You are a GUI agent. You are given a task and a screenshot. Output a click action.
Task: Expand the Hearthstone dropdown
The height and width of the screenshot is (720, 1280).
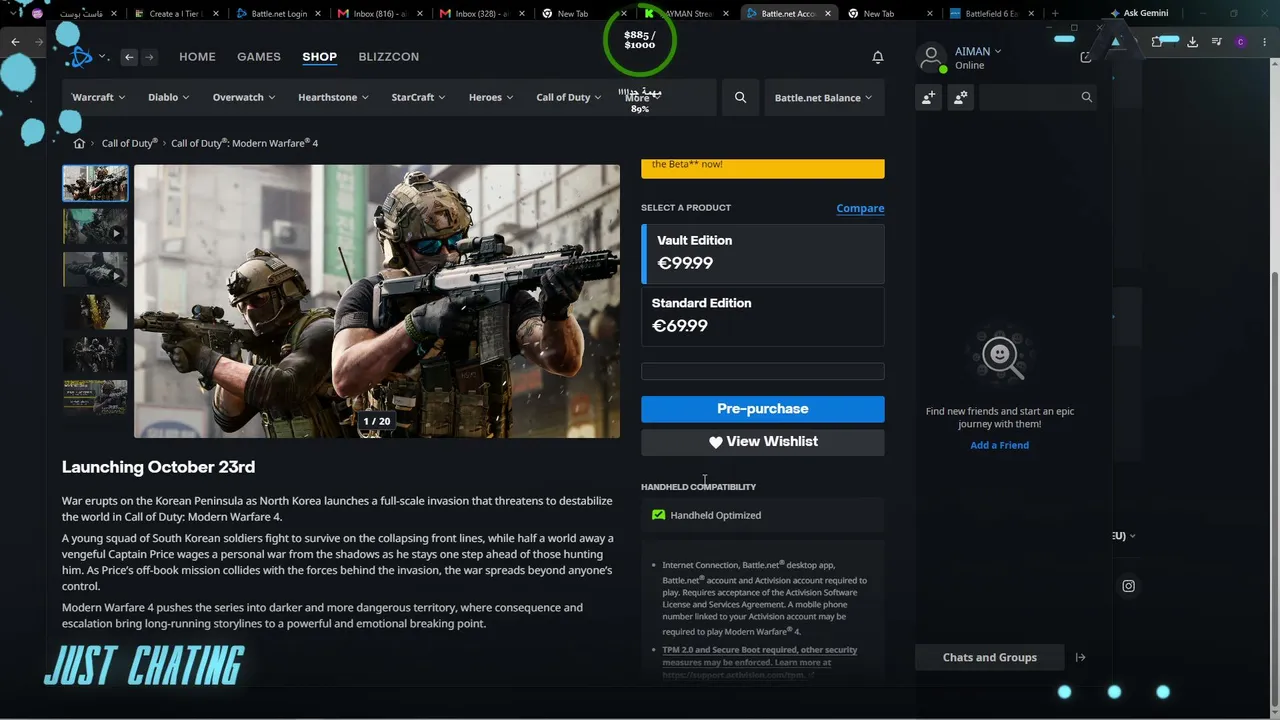333,97
